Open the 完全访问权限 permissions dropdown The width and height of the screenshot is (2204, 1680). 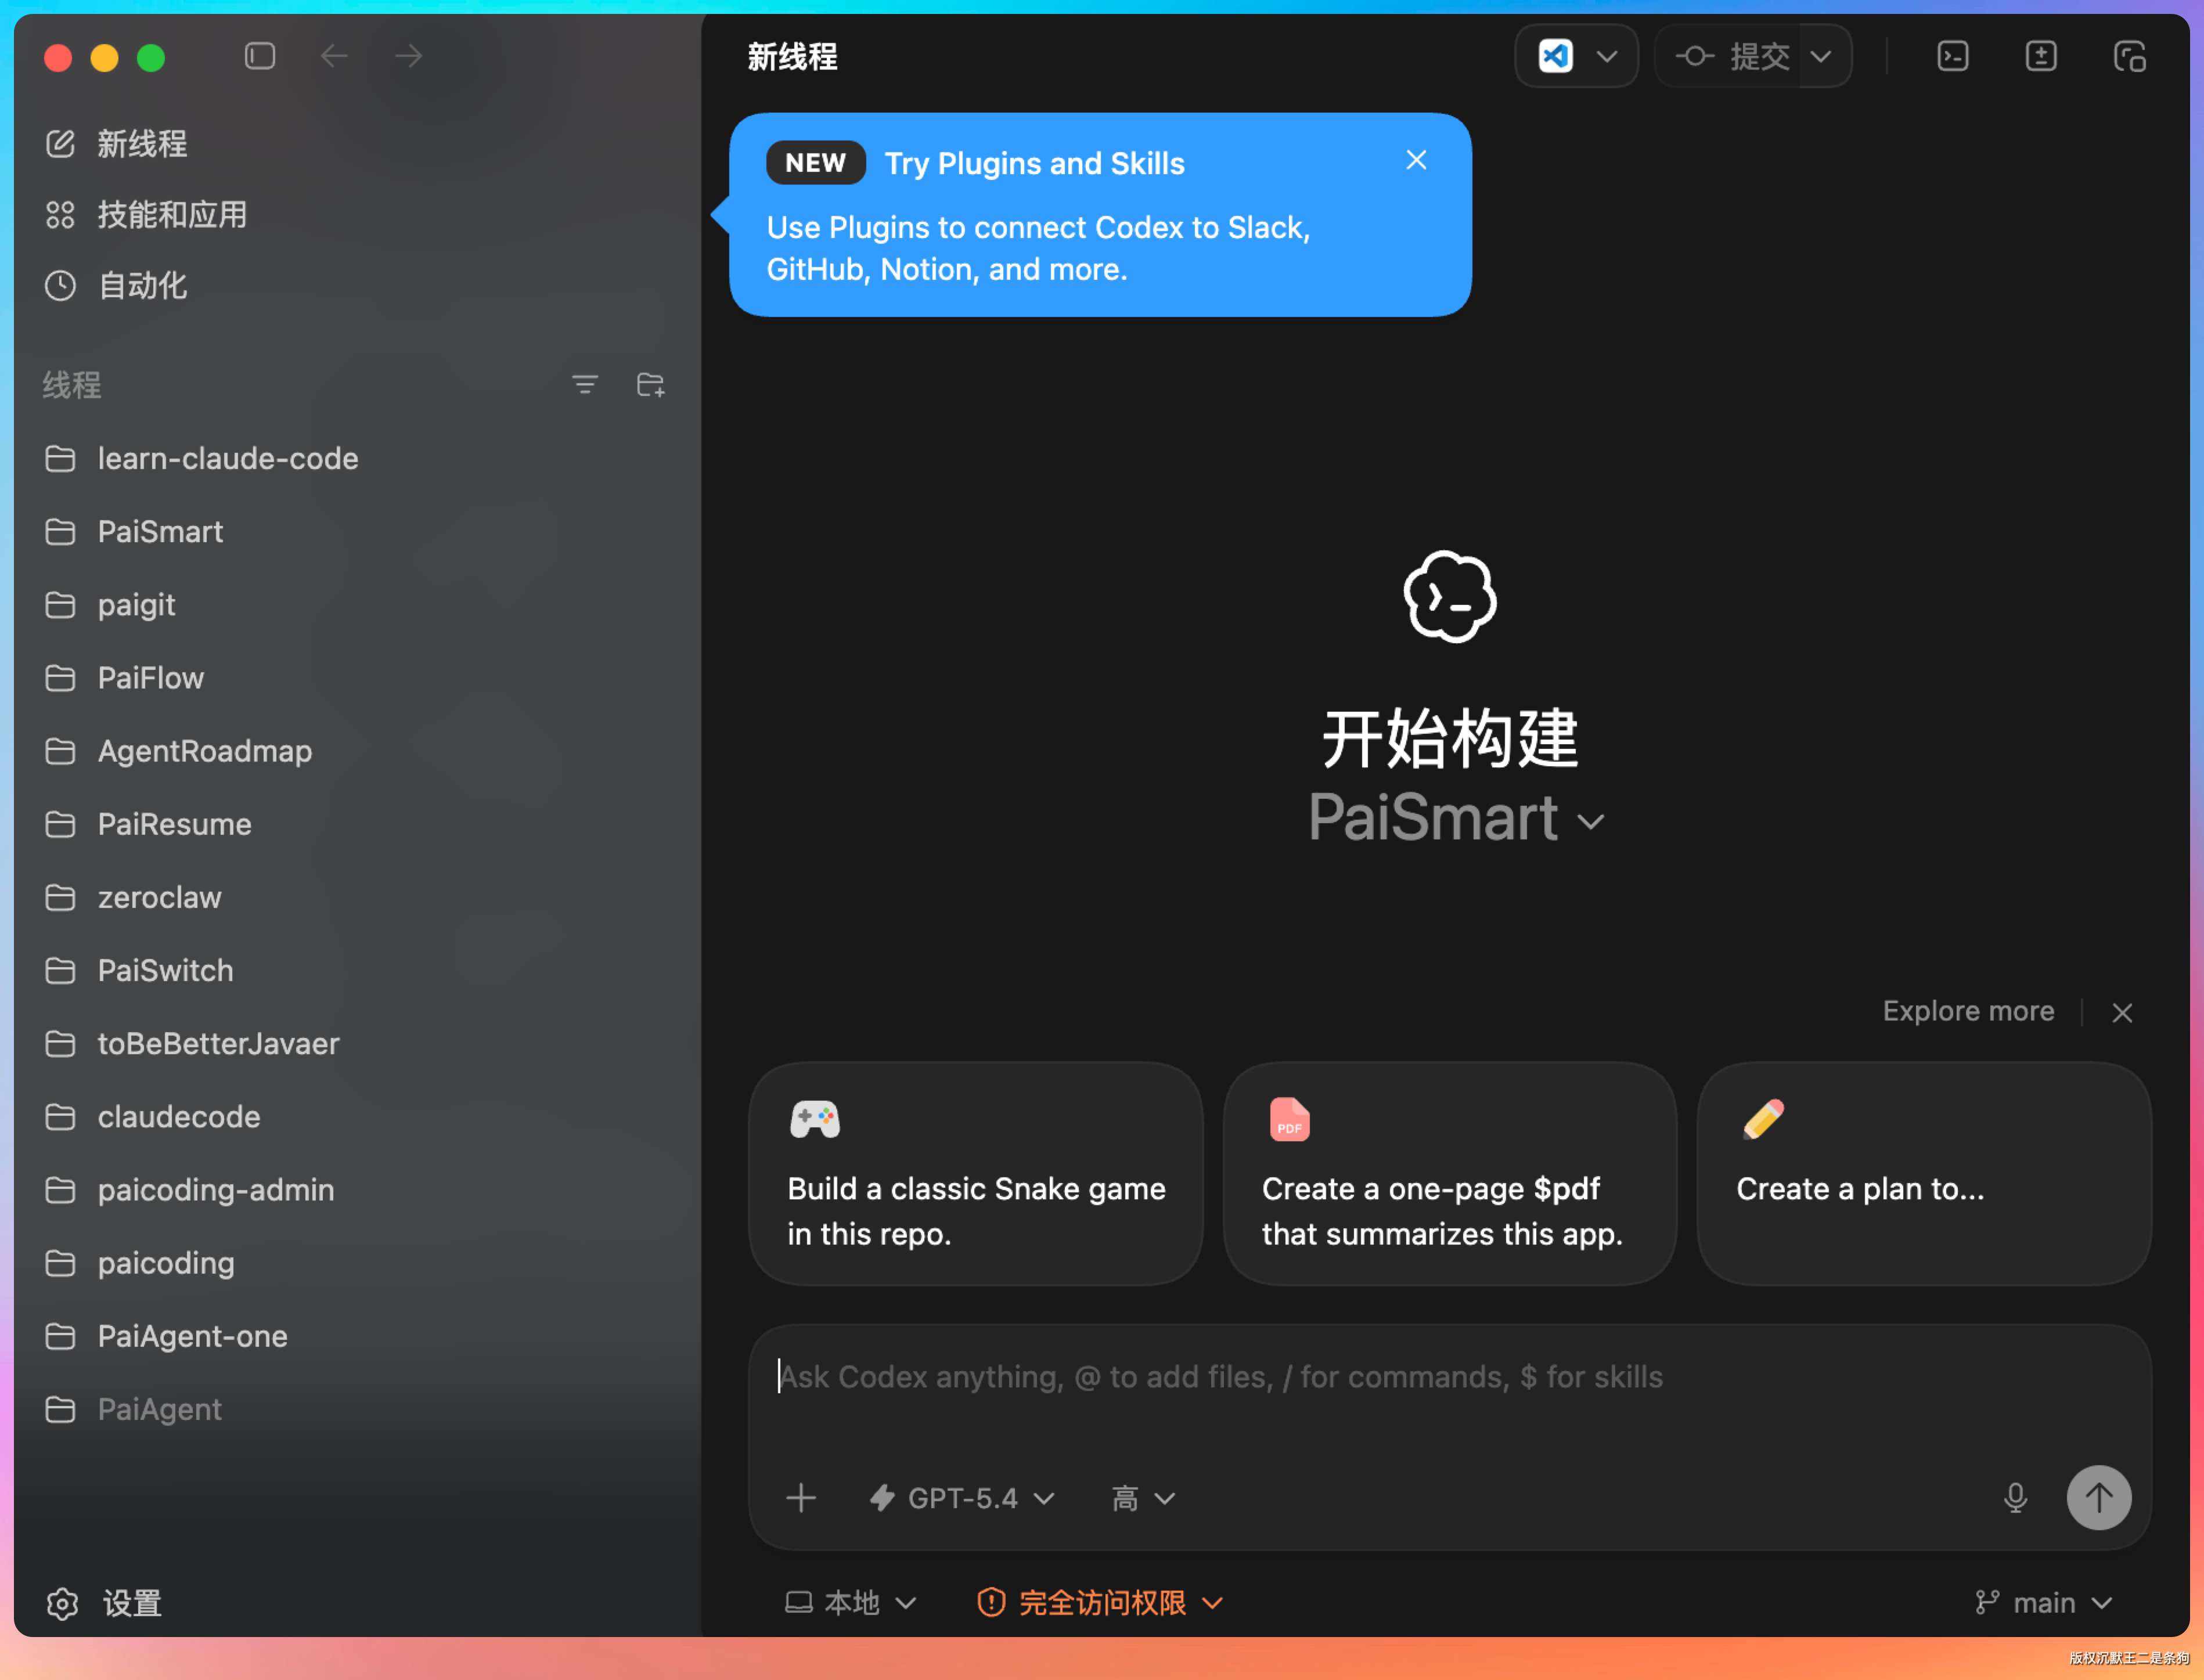click(1100, 1603)
